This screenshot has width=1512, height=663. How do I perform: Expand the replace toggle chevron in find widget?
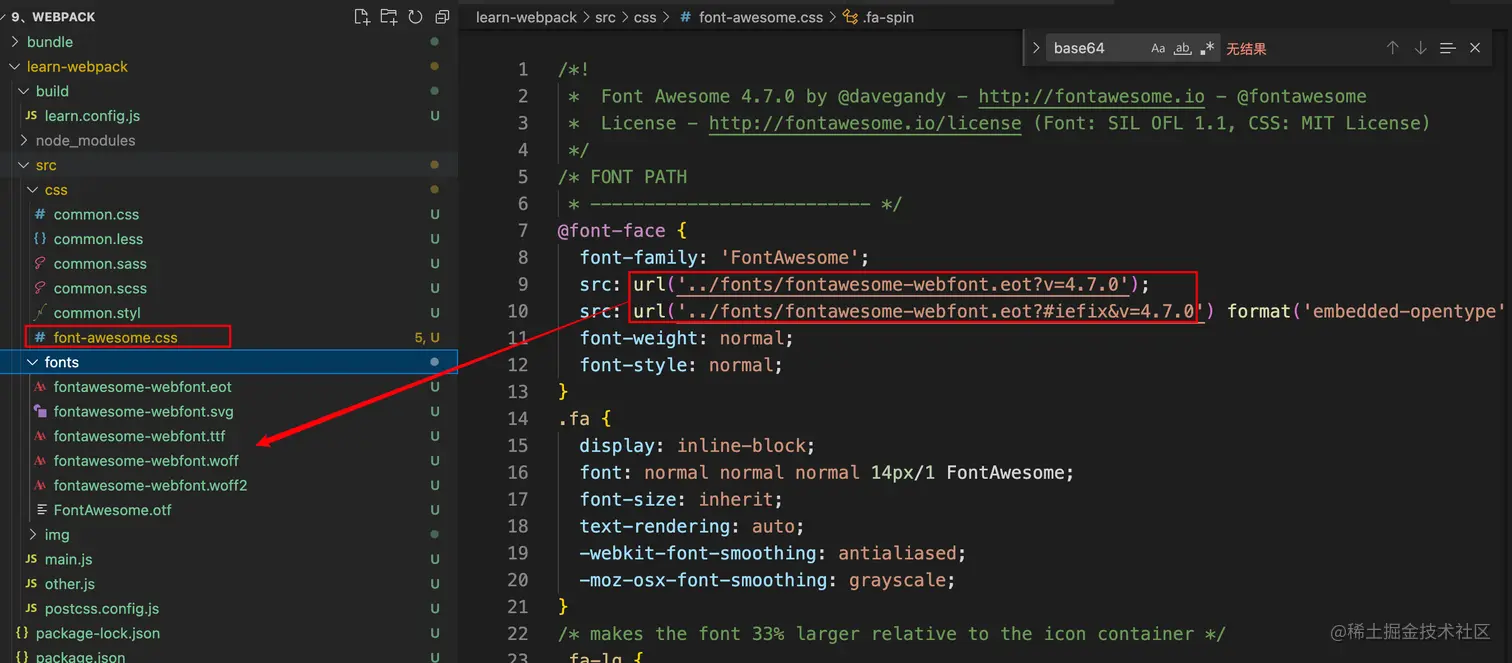point(1036,48)
